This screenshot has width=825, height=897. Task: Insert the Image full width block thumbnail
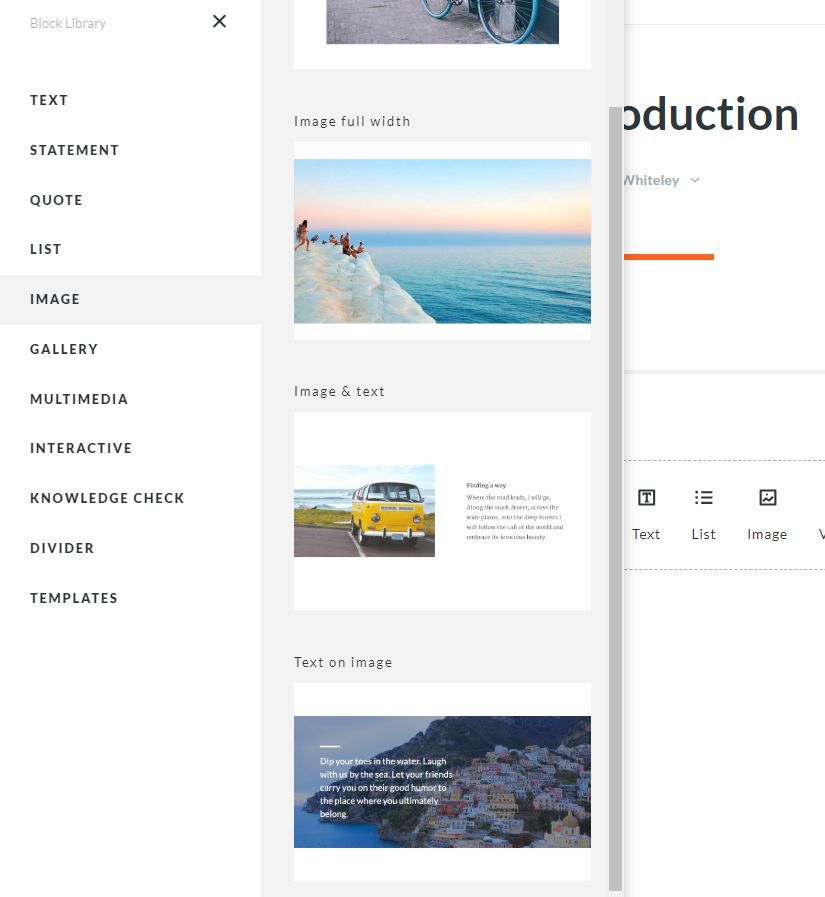click(442, 241)
